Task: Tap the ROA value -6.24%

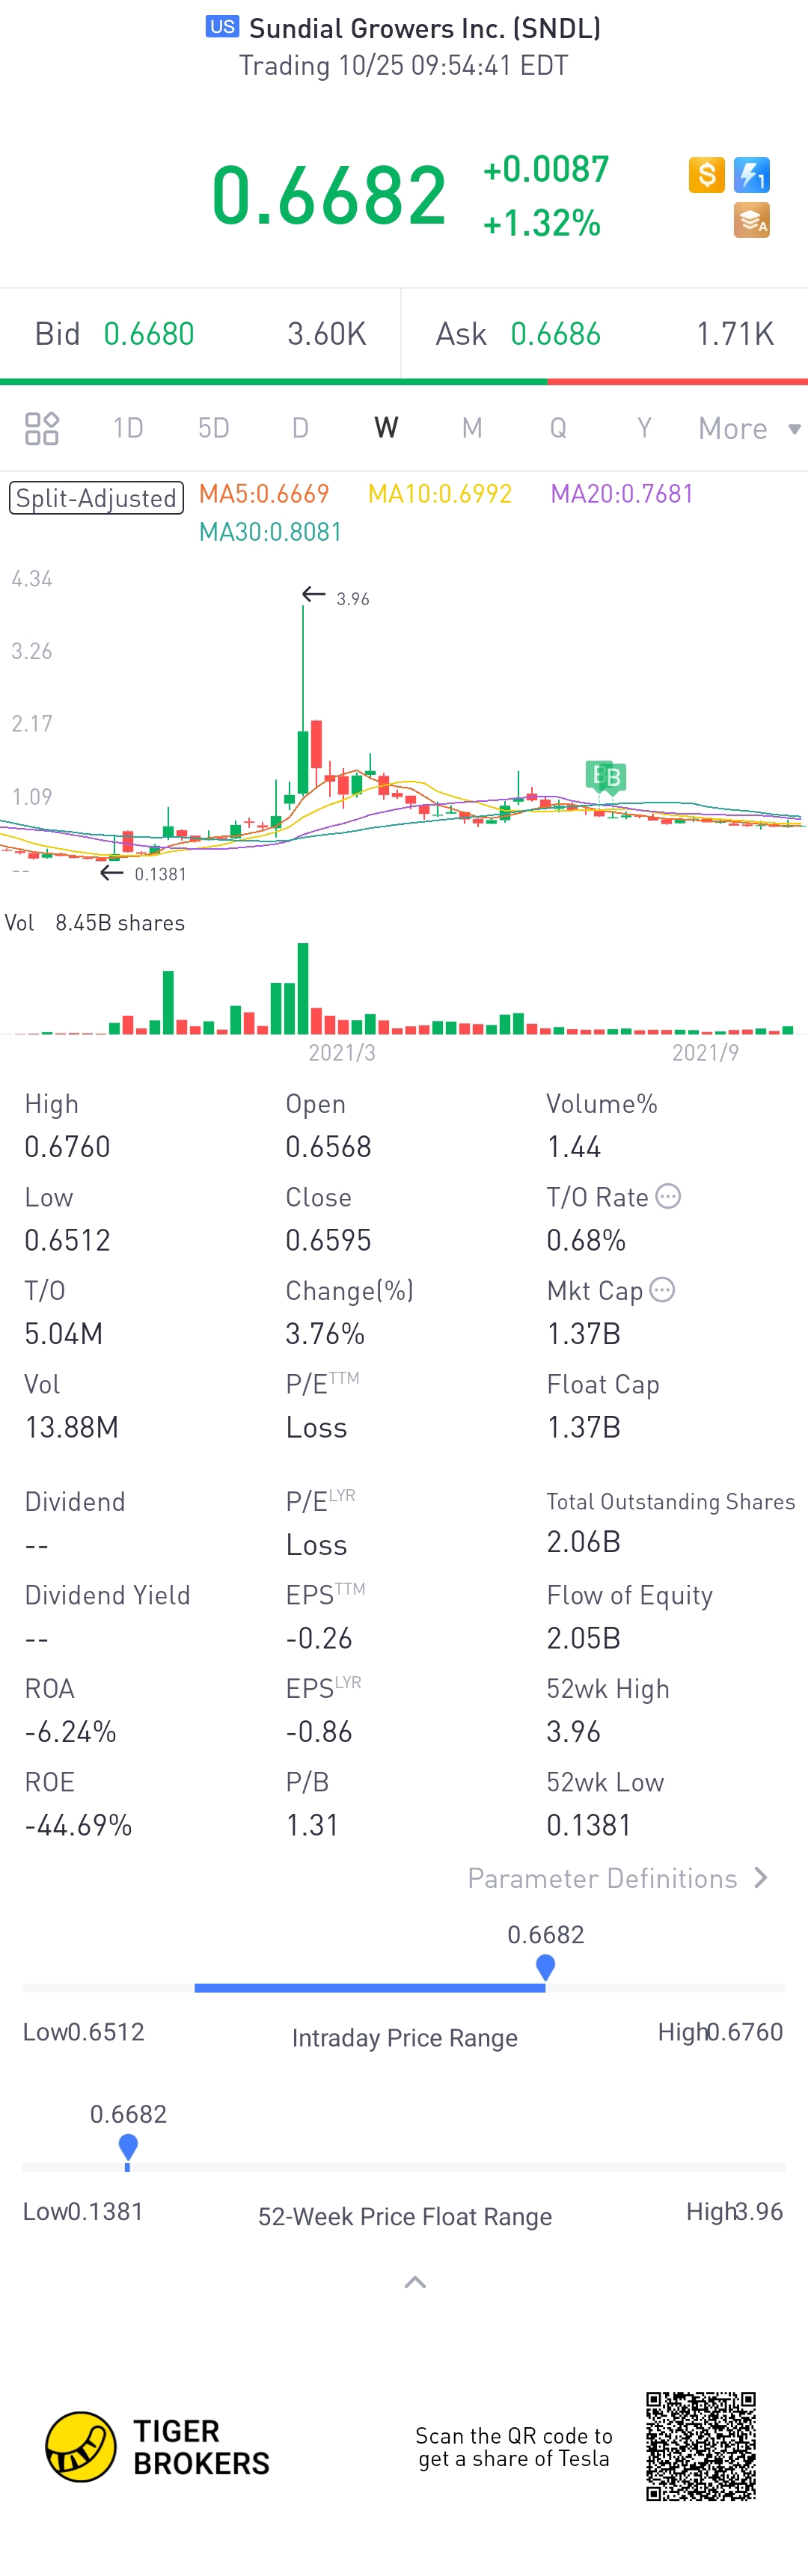Action: 70,1732
